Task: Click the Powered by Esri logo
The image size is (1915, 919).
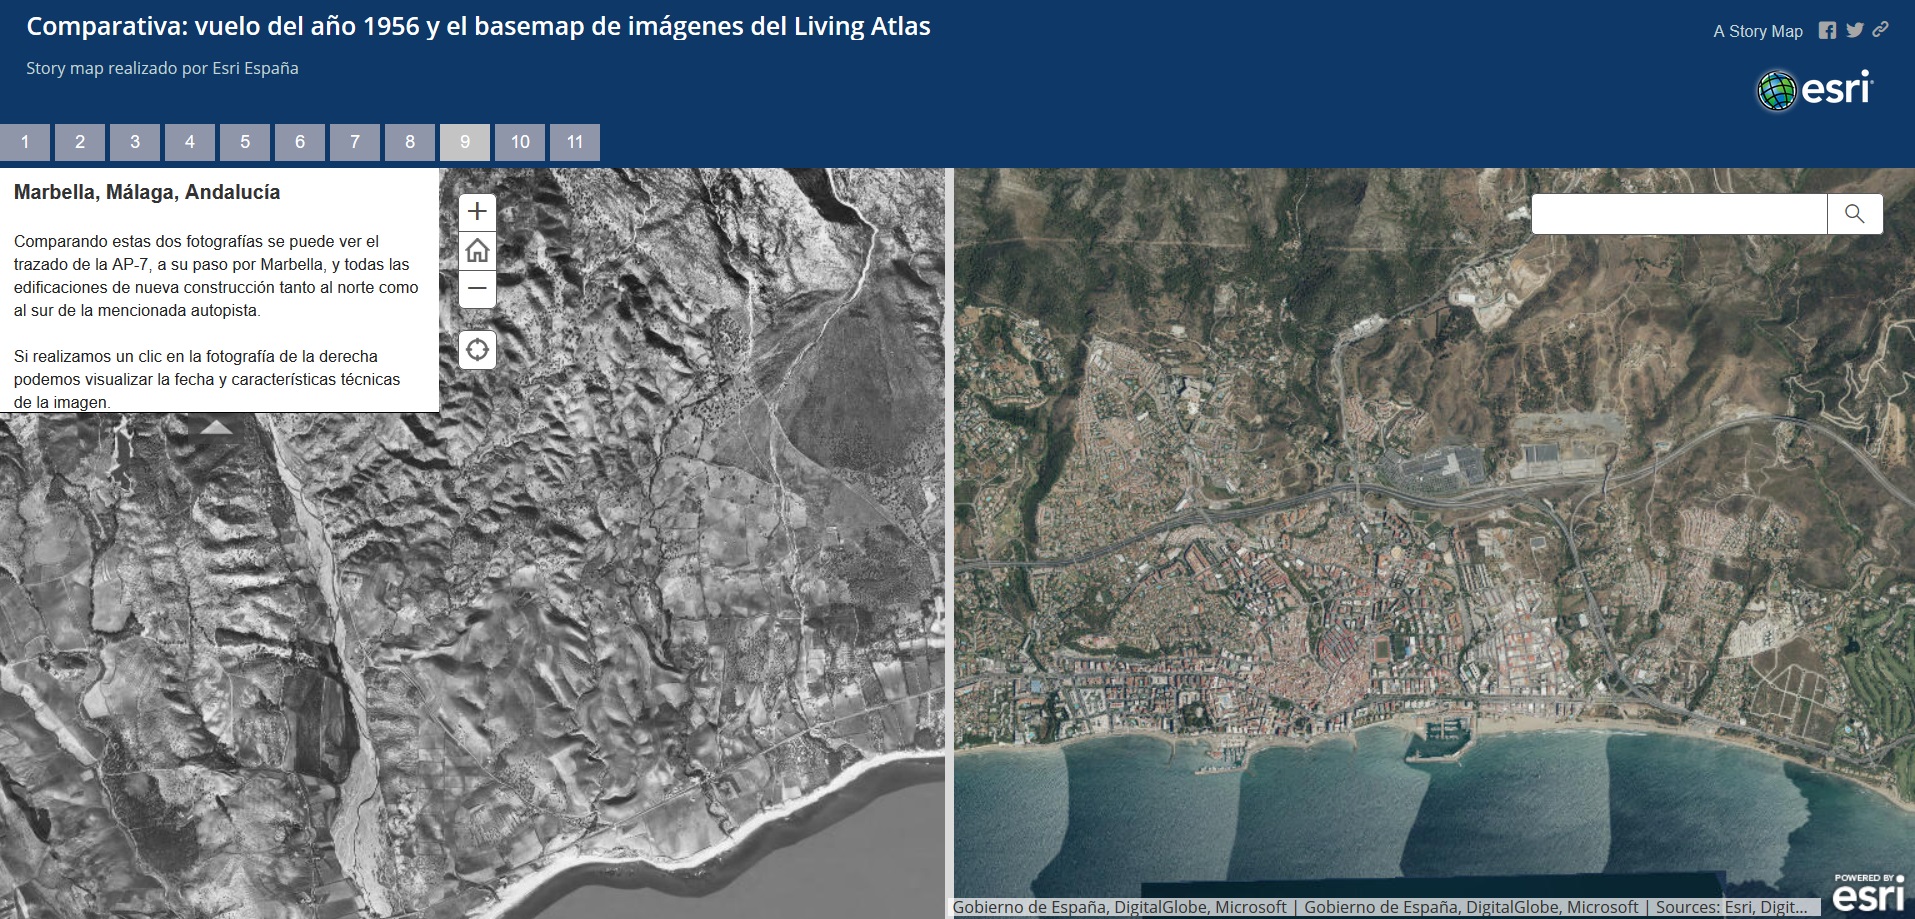Action: click(1868, 892)
